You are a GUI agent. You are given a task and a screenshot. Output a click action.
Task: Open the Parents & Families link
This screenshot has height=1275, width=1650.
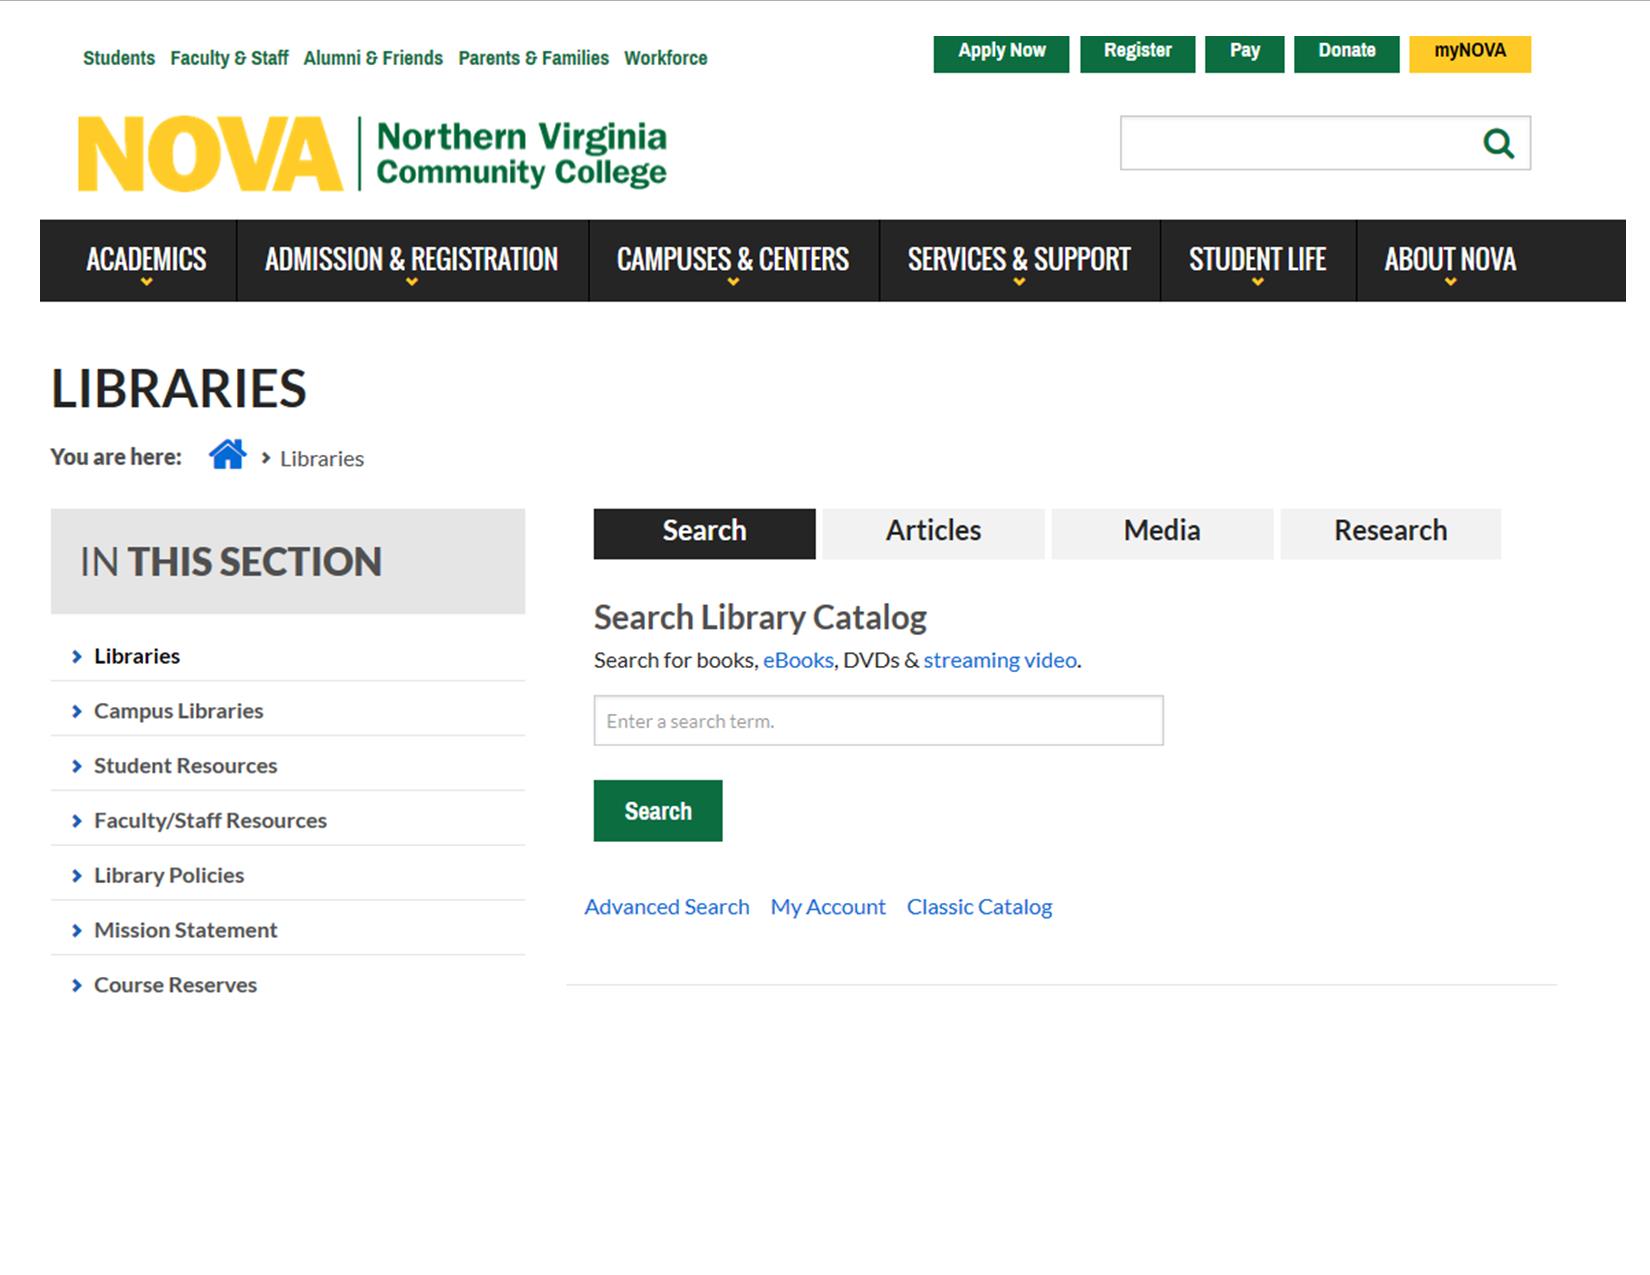(533, 58)
